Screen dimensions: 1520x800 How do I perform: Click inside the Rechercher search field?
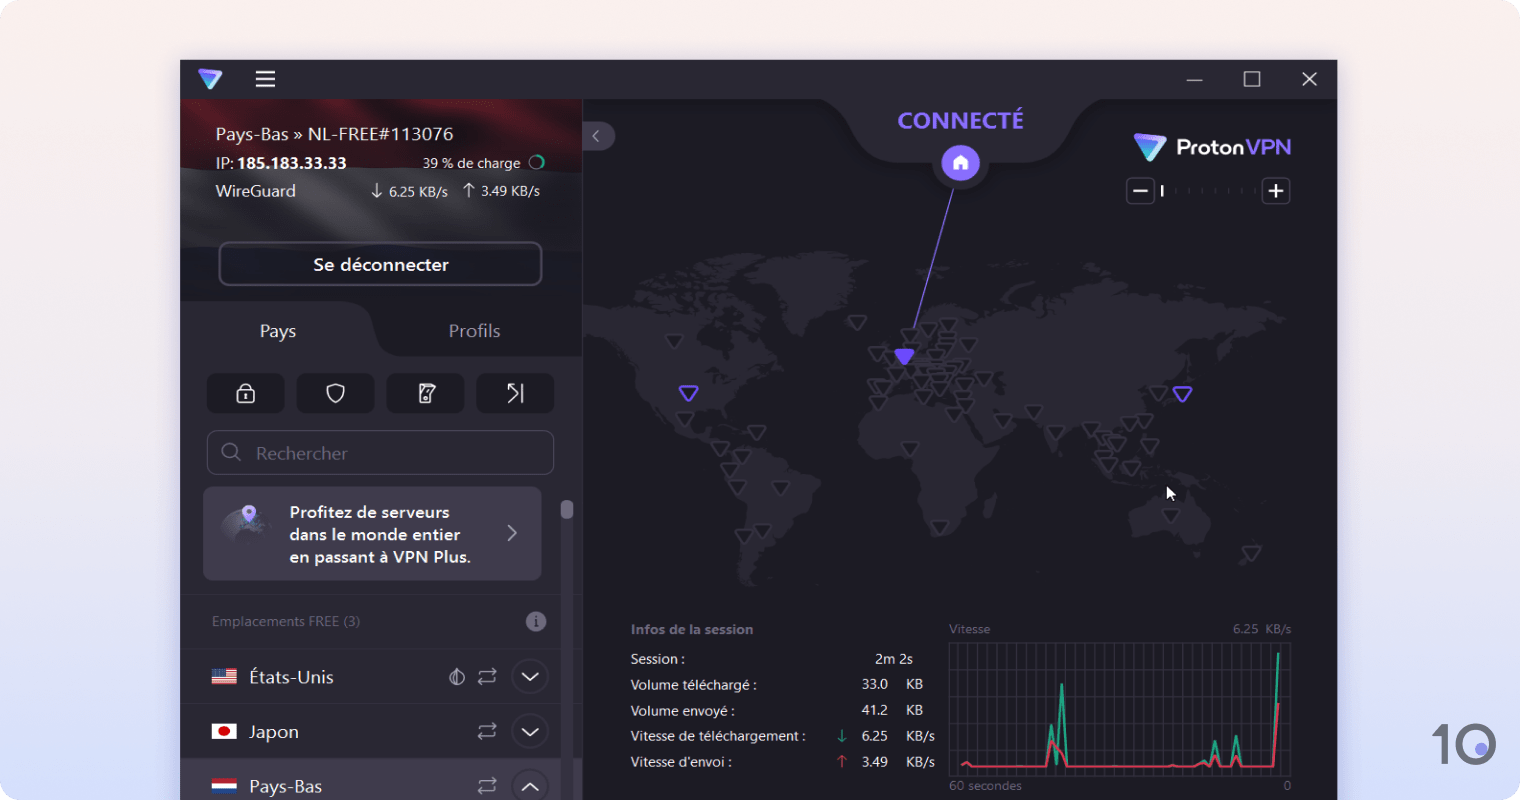pos(380,453)
